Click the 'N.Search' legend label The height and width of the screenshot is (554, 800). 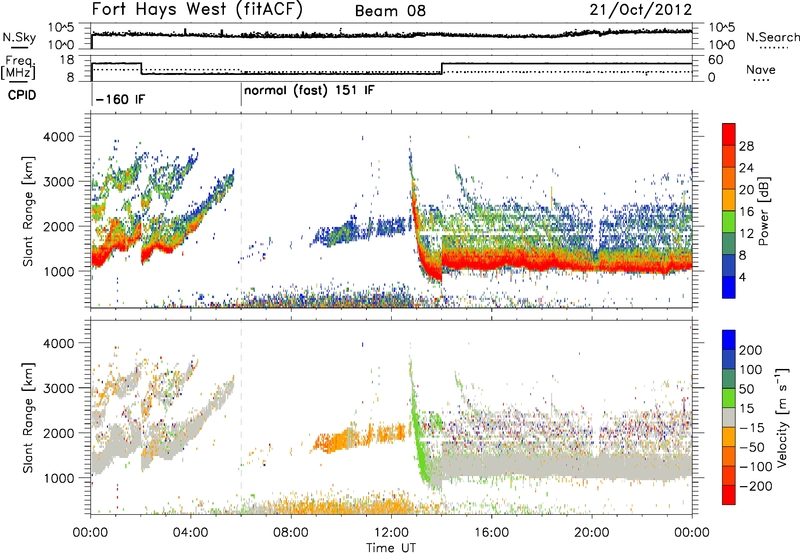click(772, 37)
